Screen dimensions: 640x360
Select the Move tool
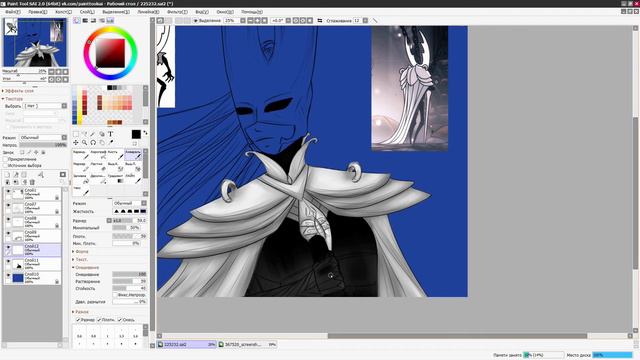pos(76,142)
